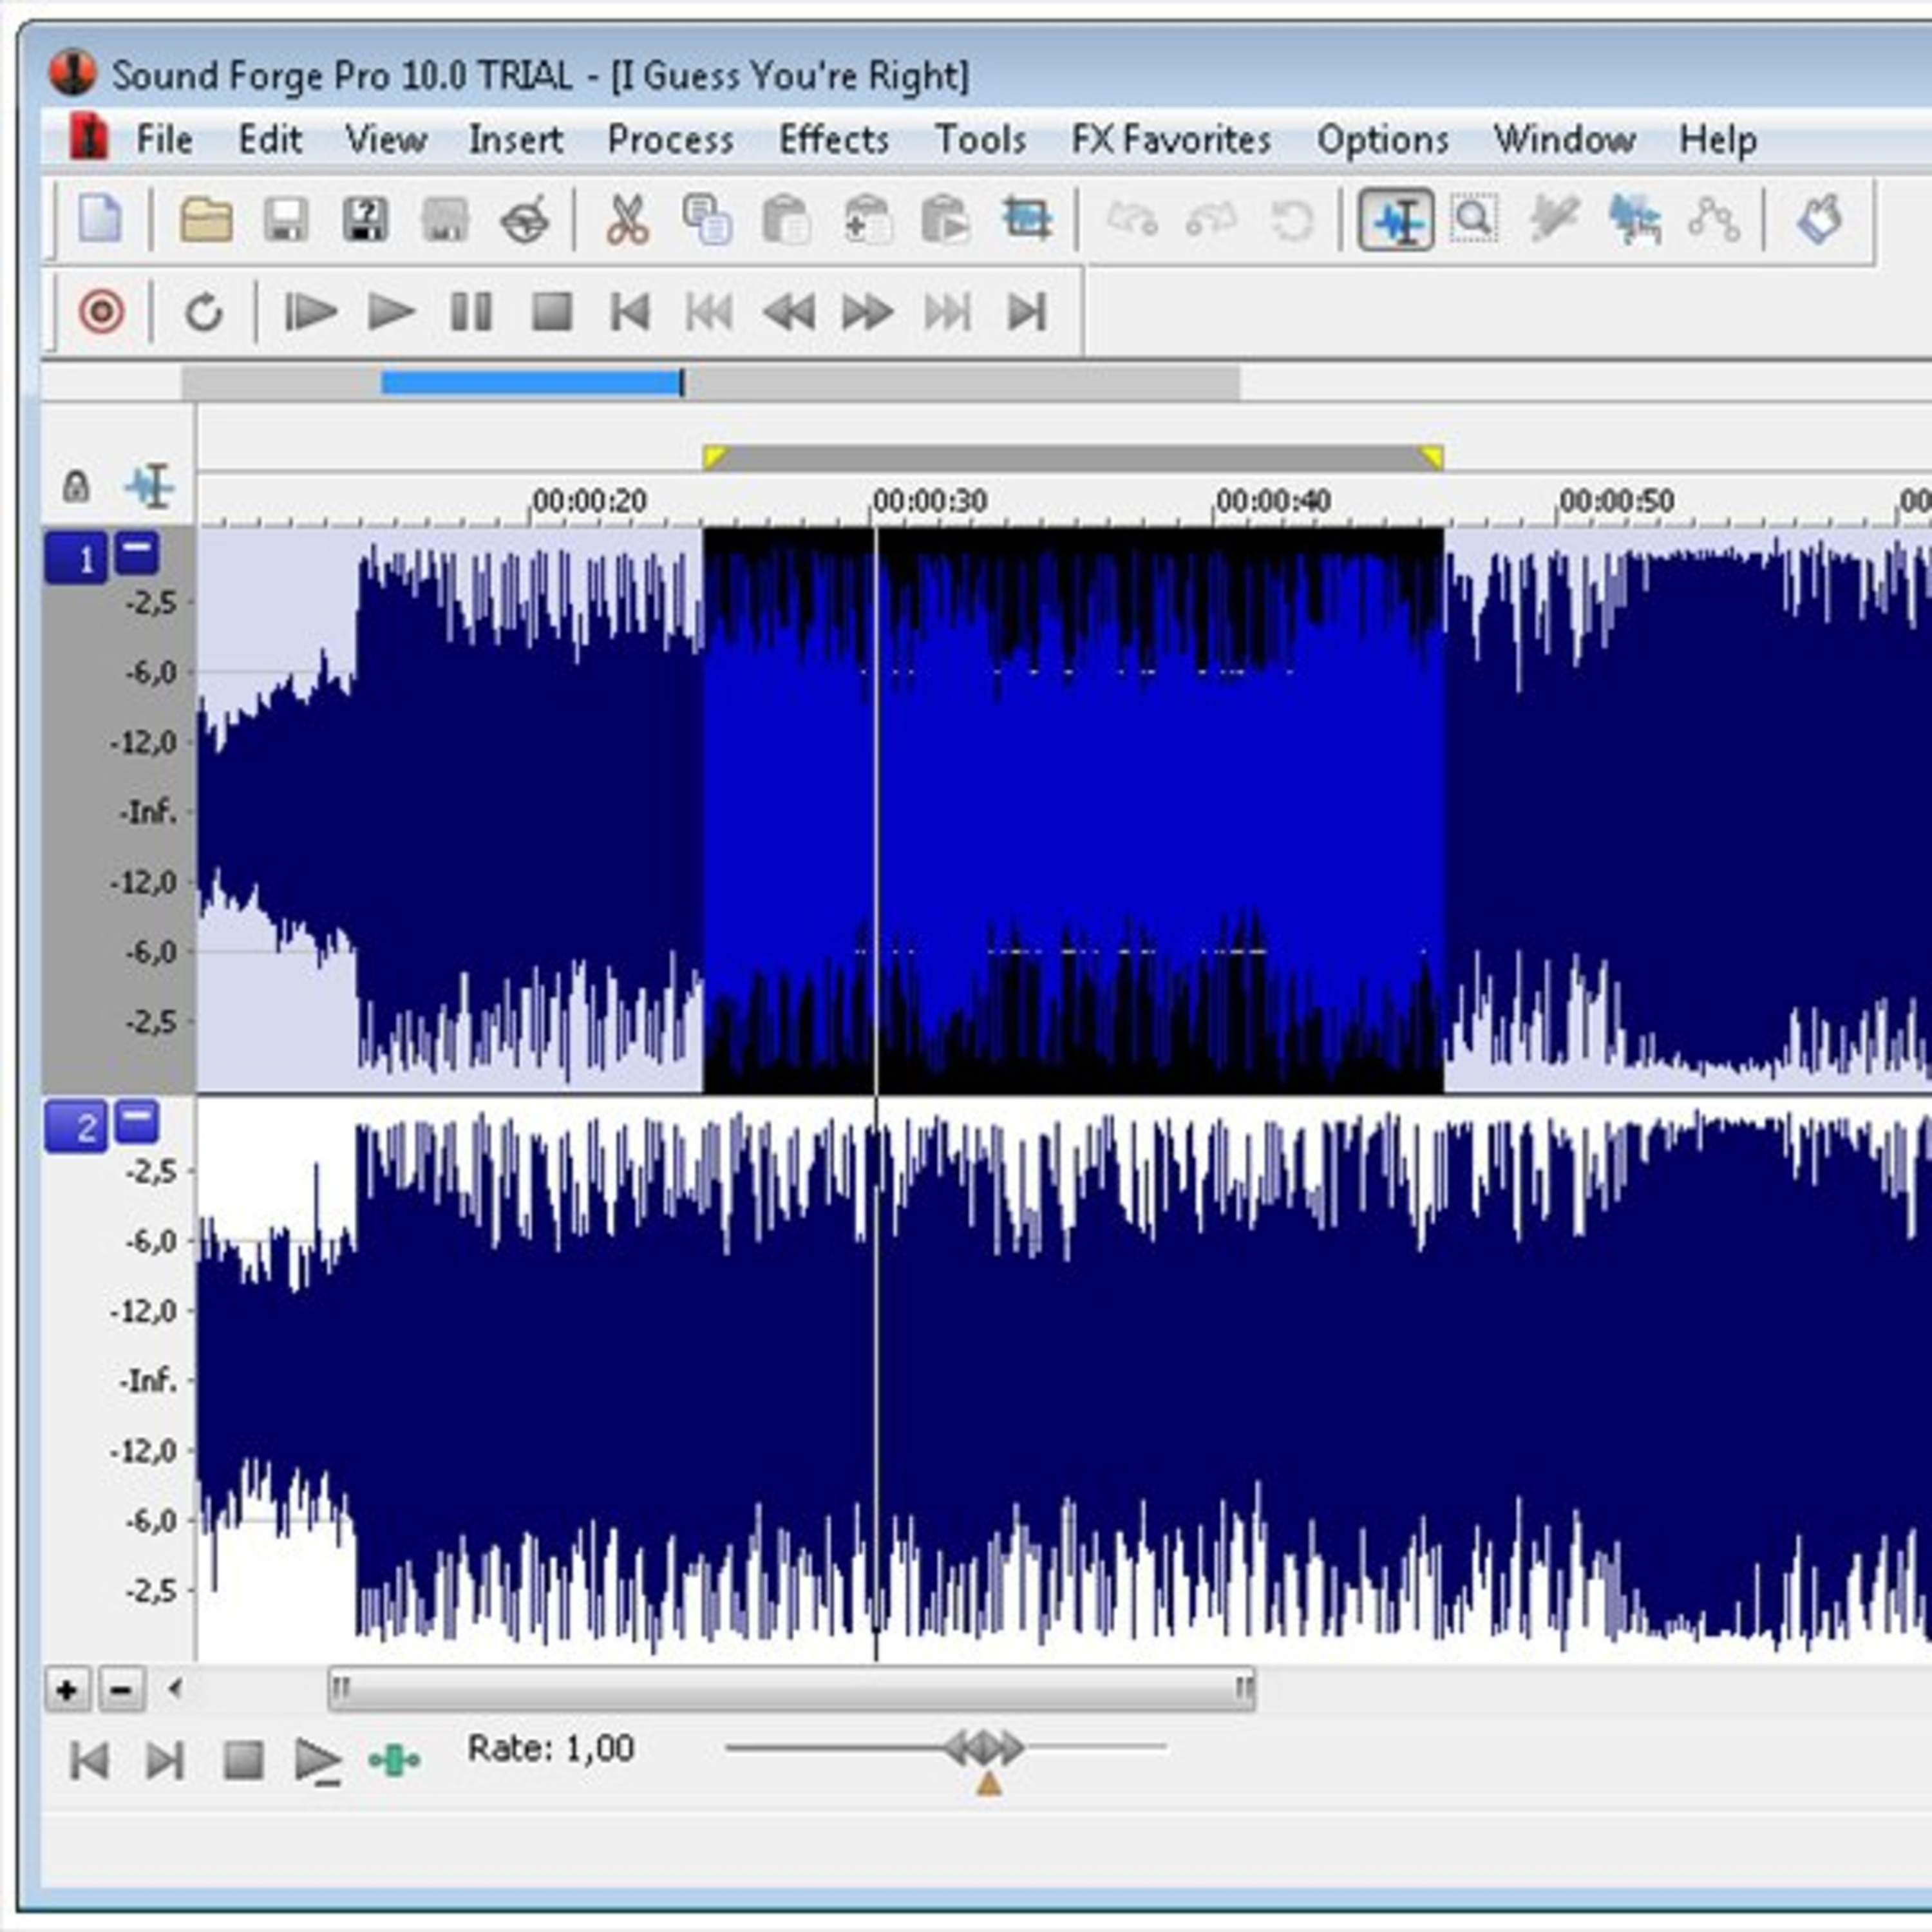Click the playbar Stop button

[x=243, y=1760]
